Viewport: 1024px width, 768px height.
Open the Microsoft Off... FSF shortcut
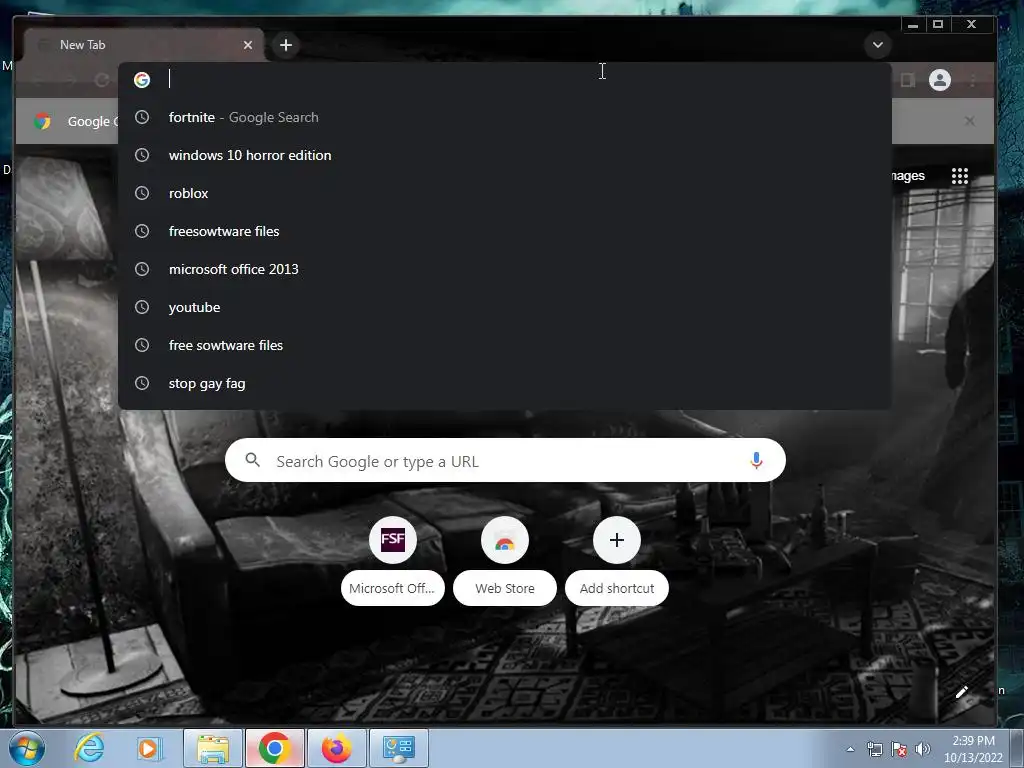pos(392,540)
